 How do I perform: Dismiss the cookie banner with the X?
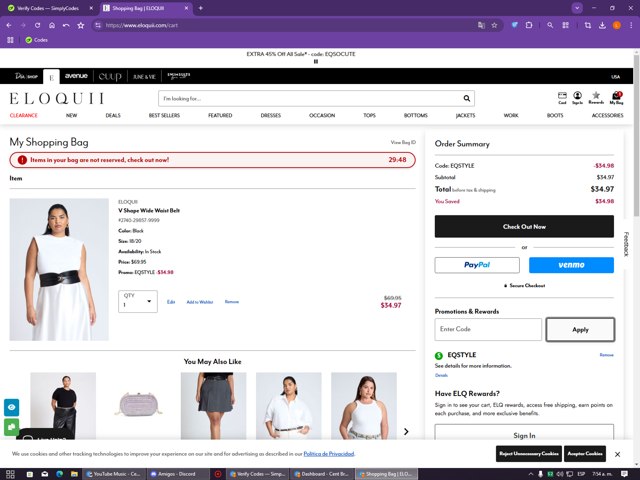pyautogui.click(x=618, y=454)
